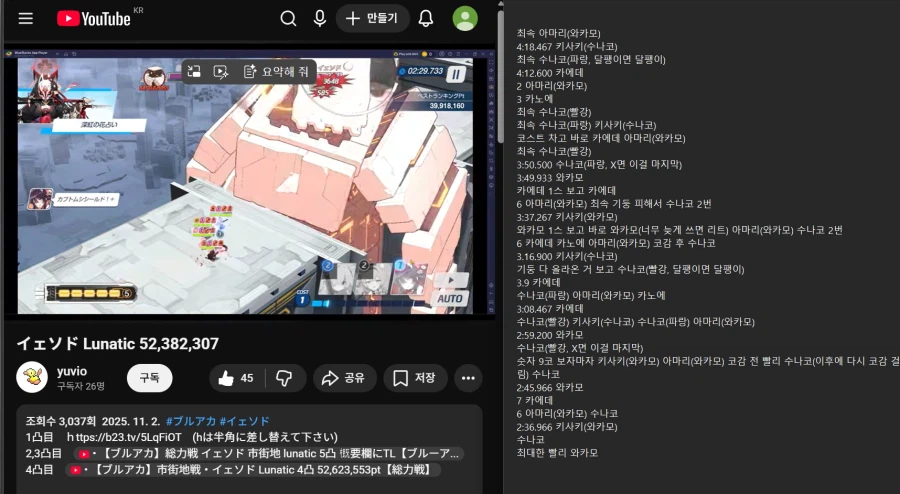Click the 구독자 26명 subscriber count
This screenshot has width=900, height=494.
tap(81, 386)
